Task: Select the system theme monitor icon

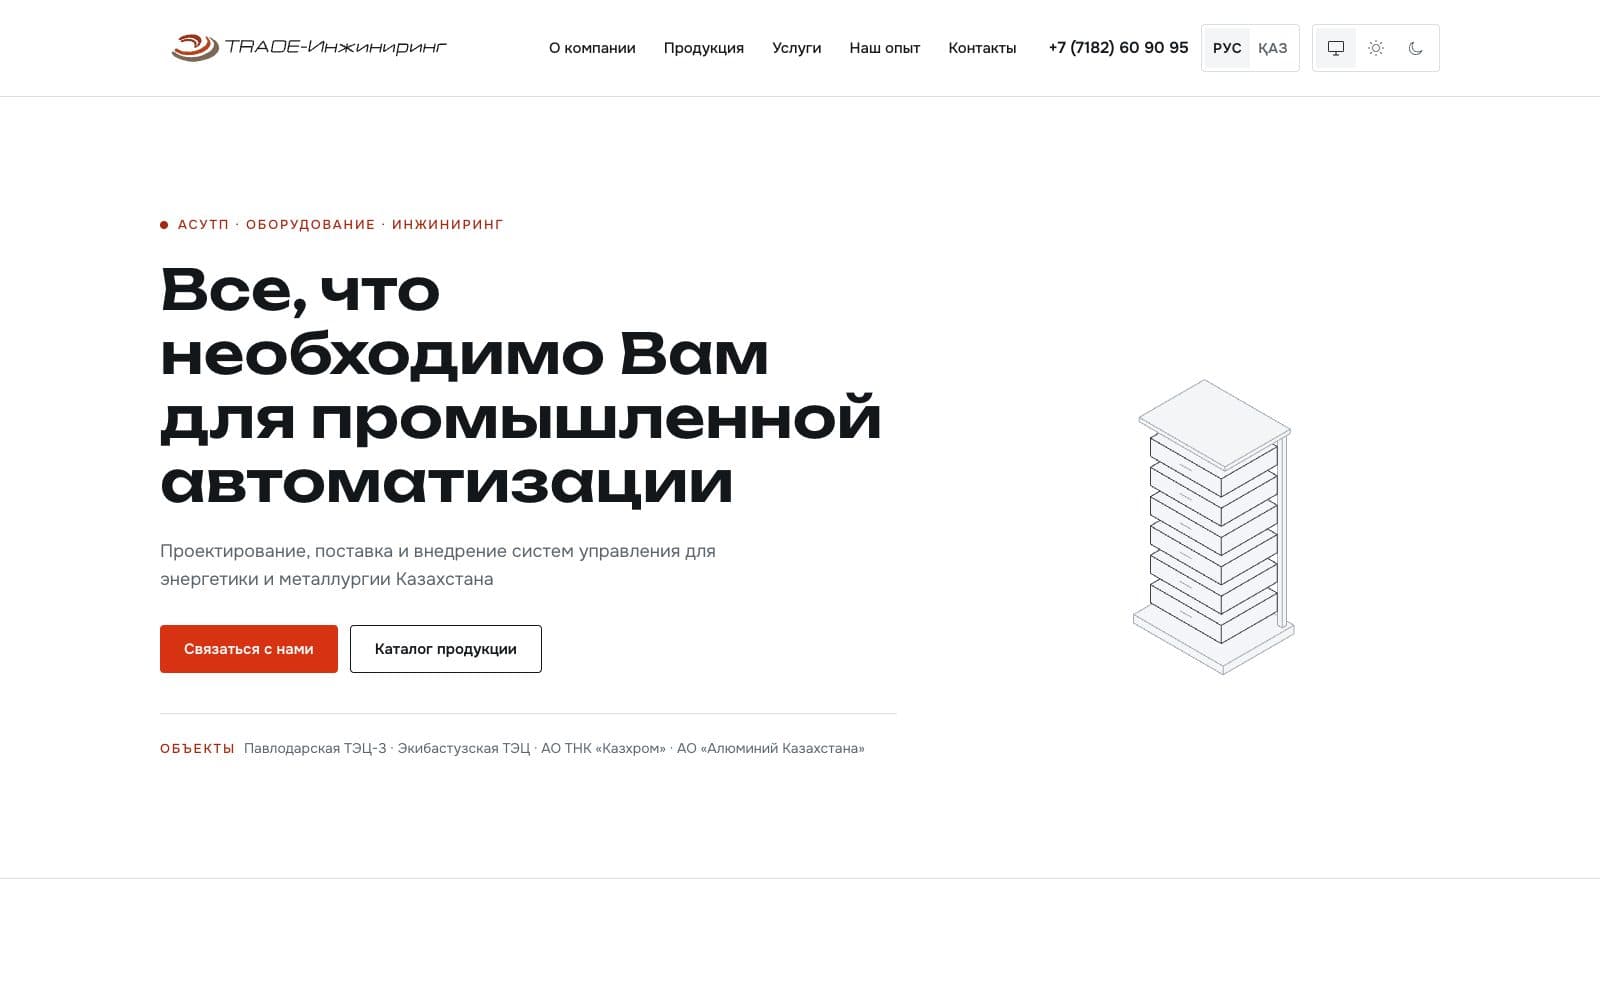Action: click(1335, 48)
